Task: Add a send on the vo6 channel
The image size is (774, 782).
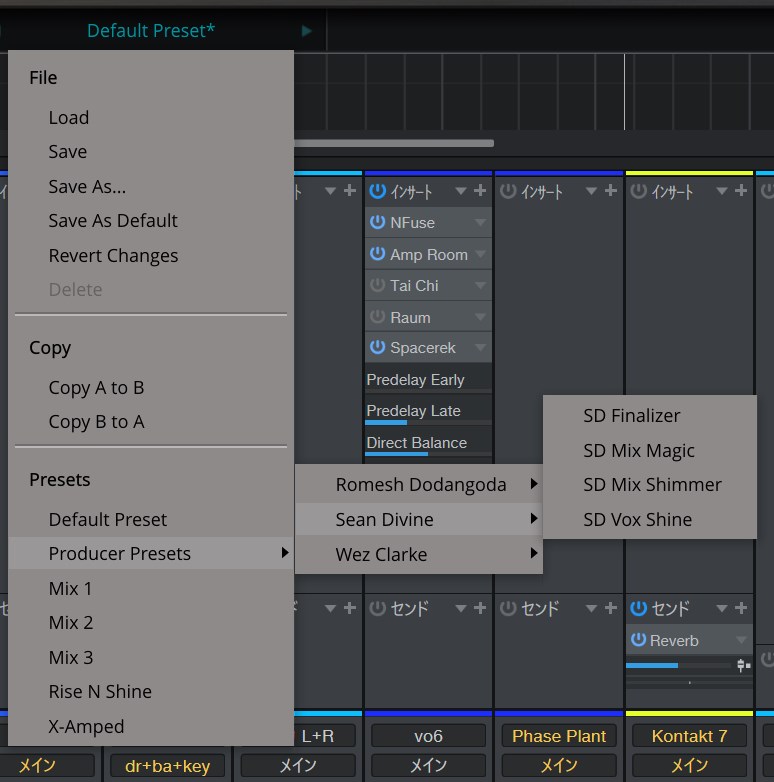Action: 480,608
